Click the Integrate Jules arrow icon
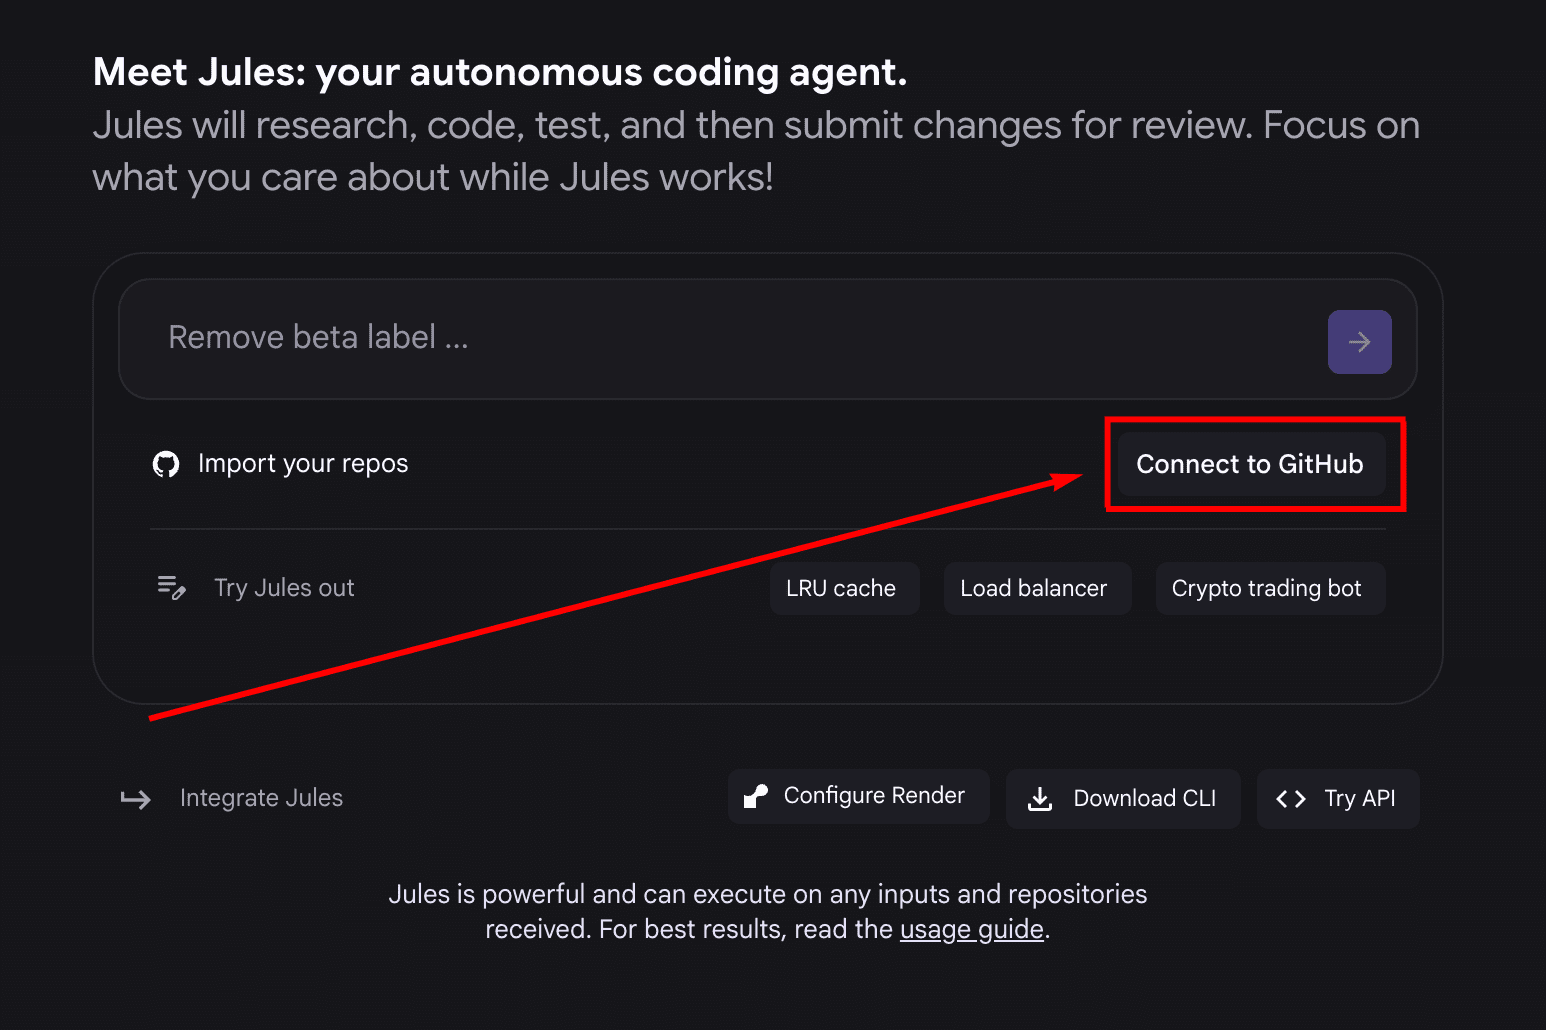This screenshot has height=1030, width=1546. (135, 798)
